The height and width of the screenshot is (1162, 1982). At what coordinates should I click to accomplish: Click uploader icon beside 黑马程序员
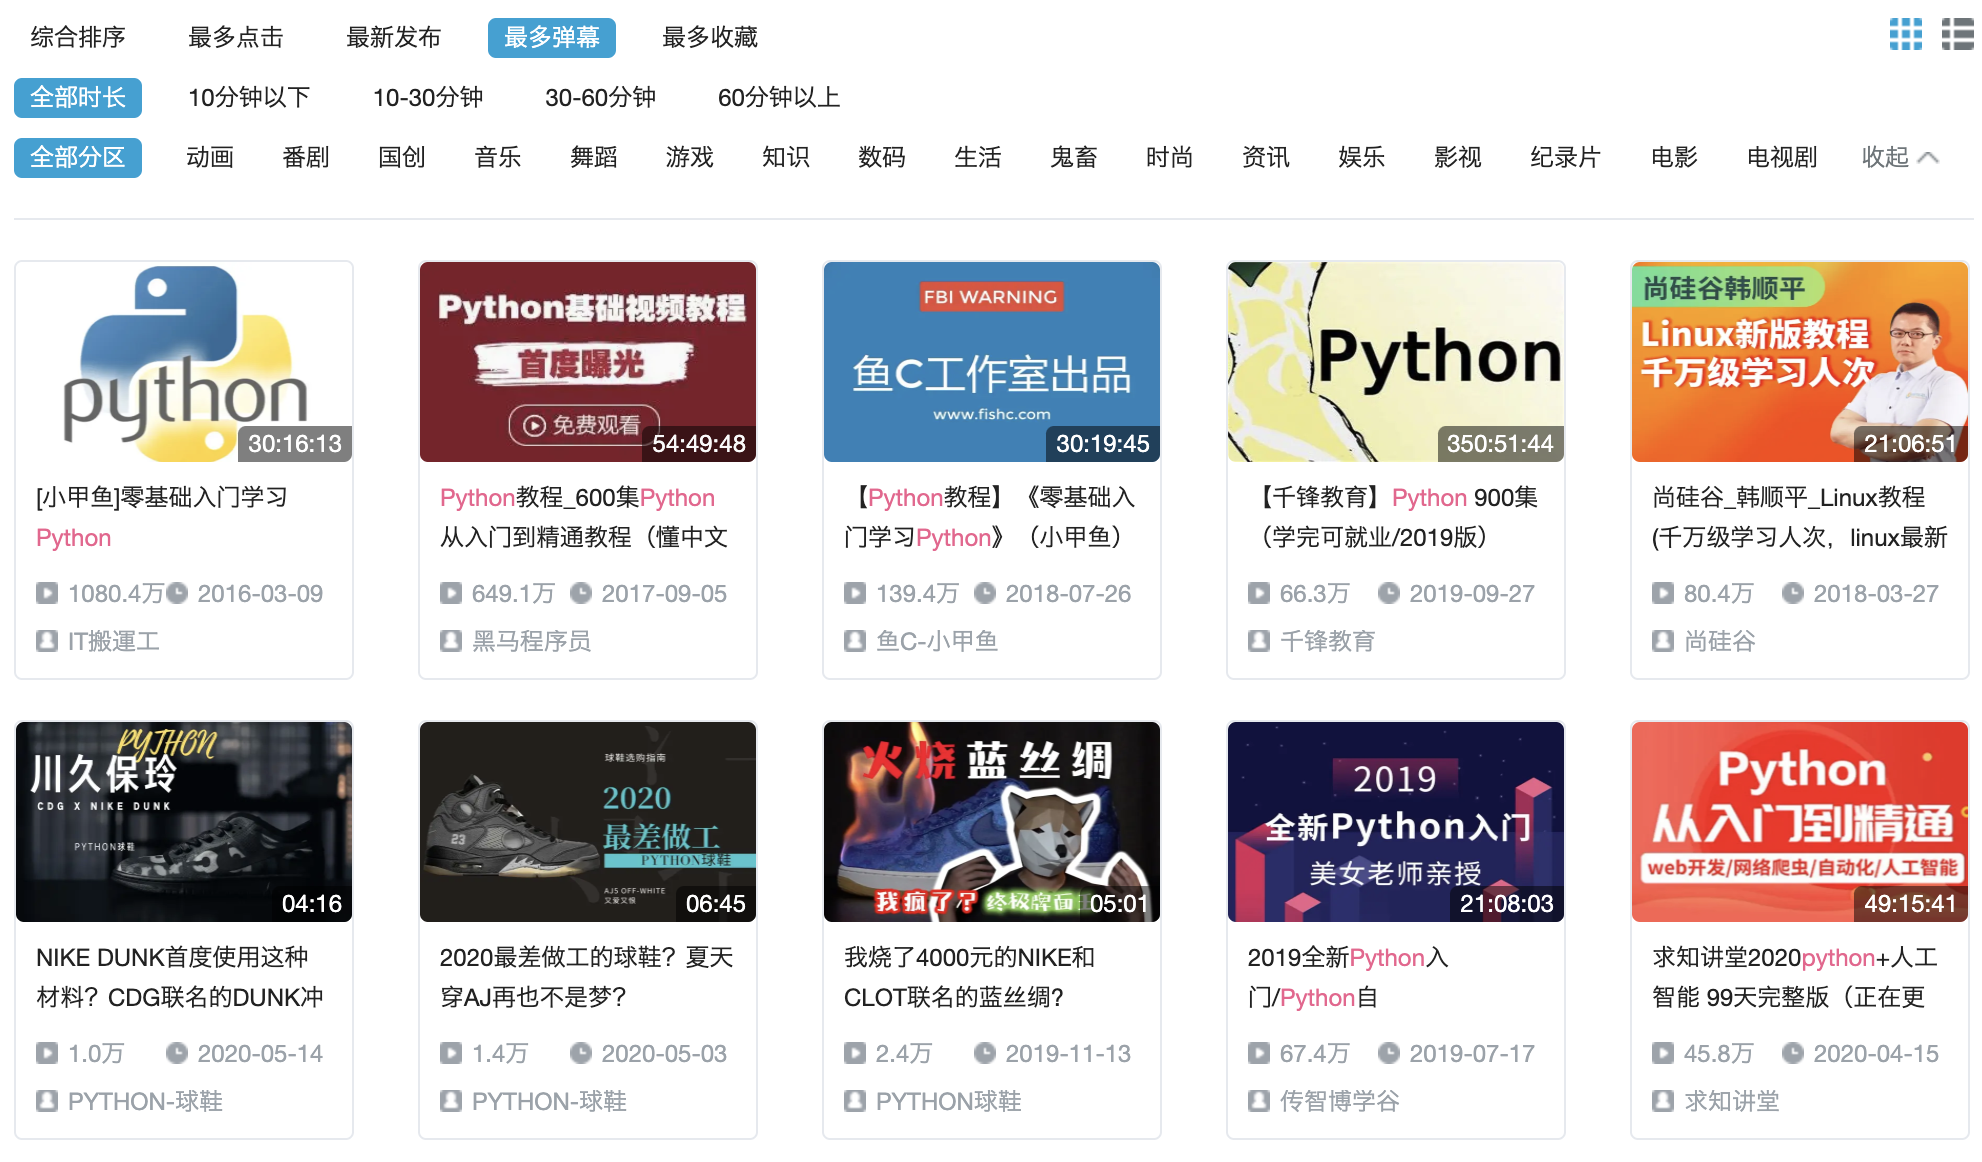[451, 641]
